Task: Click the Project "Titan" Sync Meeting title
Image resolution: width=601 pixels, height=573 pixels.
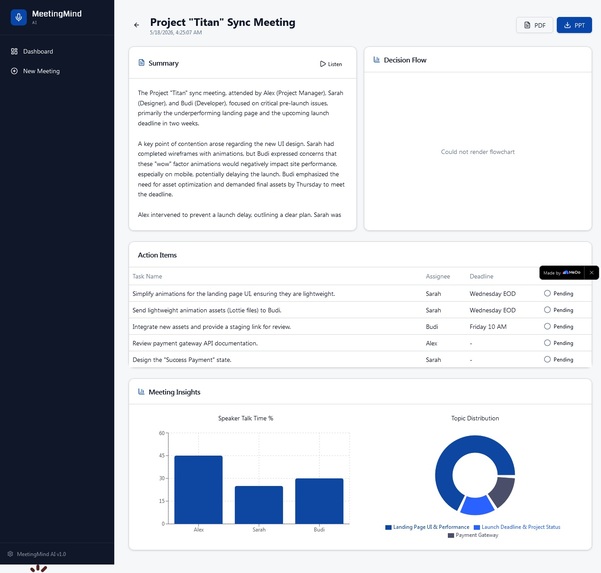Action: click(x=223, y=22)
